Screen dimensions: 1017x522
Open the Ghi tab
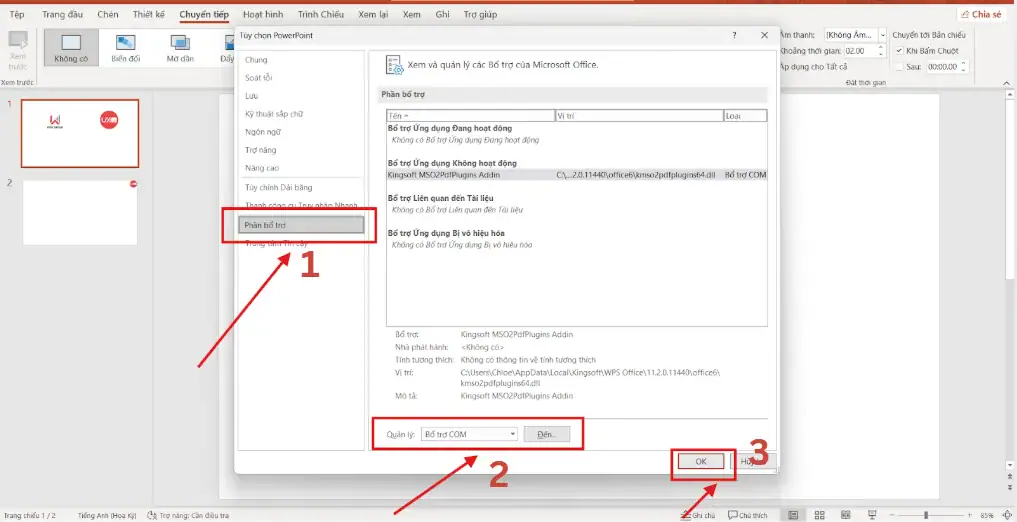tap(442, 14)
